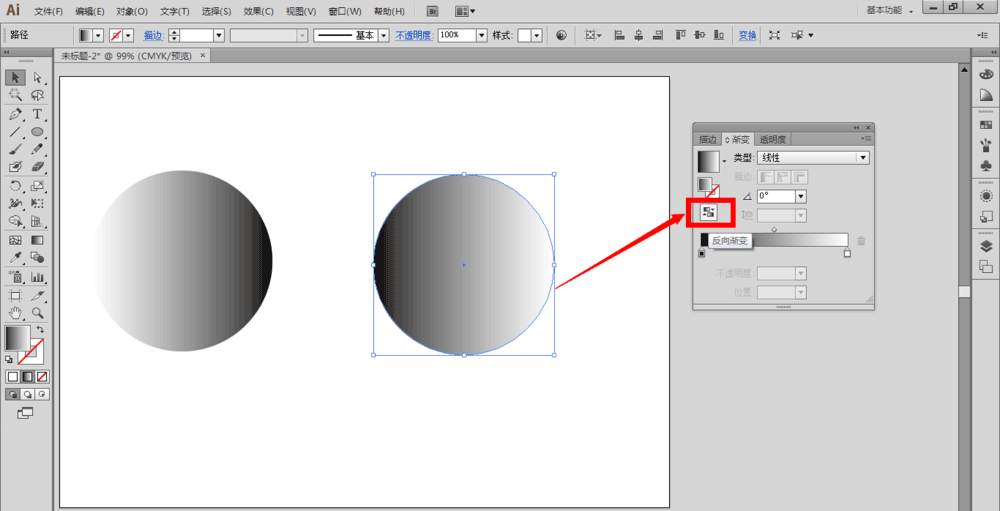Open the opacity 100% dropdown
1000x511 pixels.
pyautogui.click(x=482, y=35)
